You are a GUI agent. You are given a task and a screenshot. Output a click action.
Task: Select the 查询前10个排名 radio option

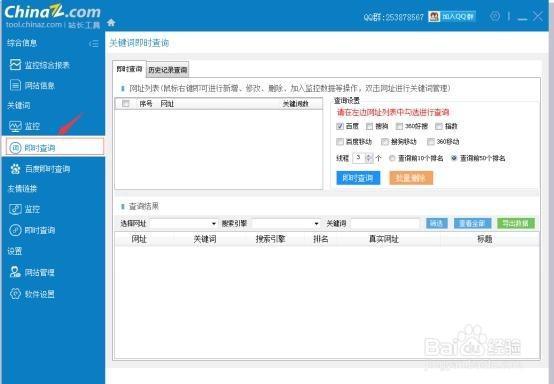tap(391, 158)
